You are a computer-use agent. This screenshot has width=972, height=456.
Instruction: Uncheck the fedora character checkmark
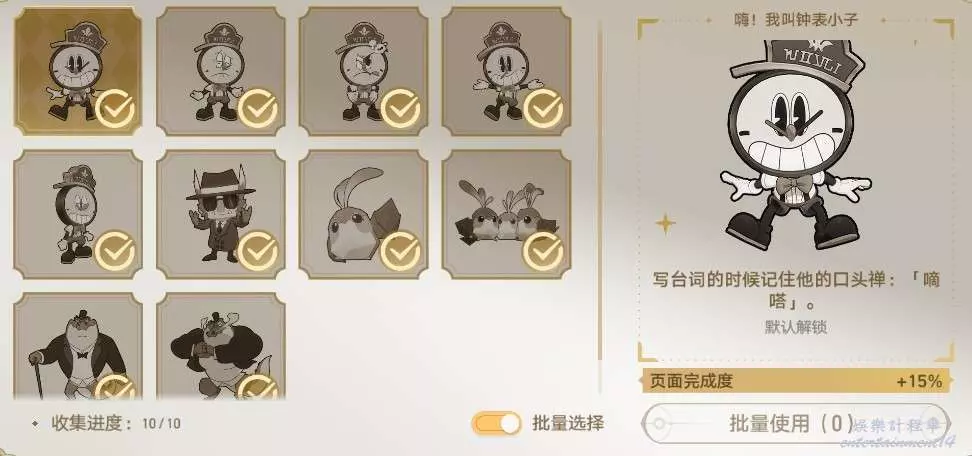(x=258, y=251)
